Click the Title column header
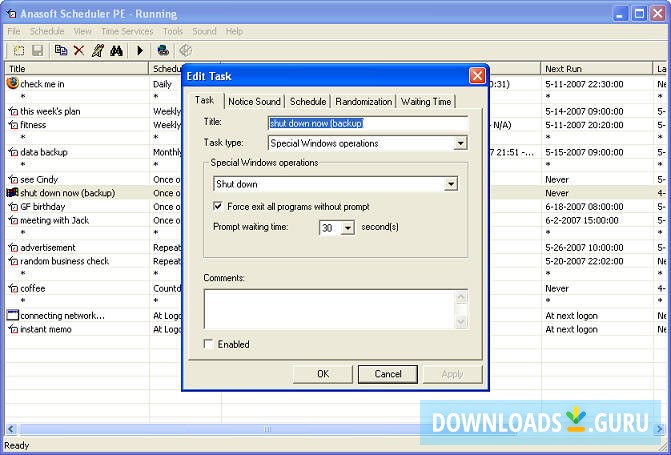671x455 pixels. tap(77, 68)
